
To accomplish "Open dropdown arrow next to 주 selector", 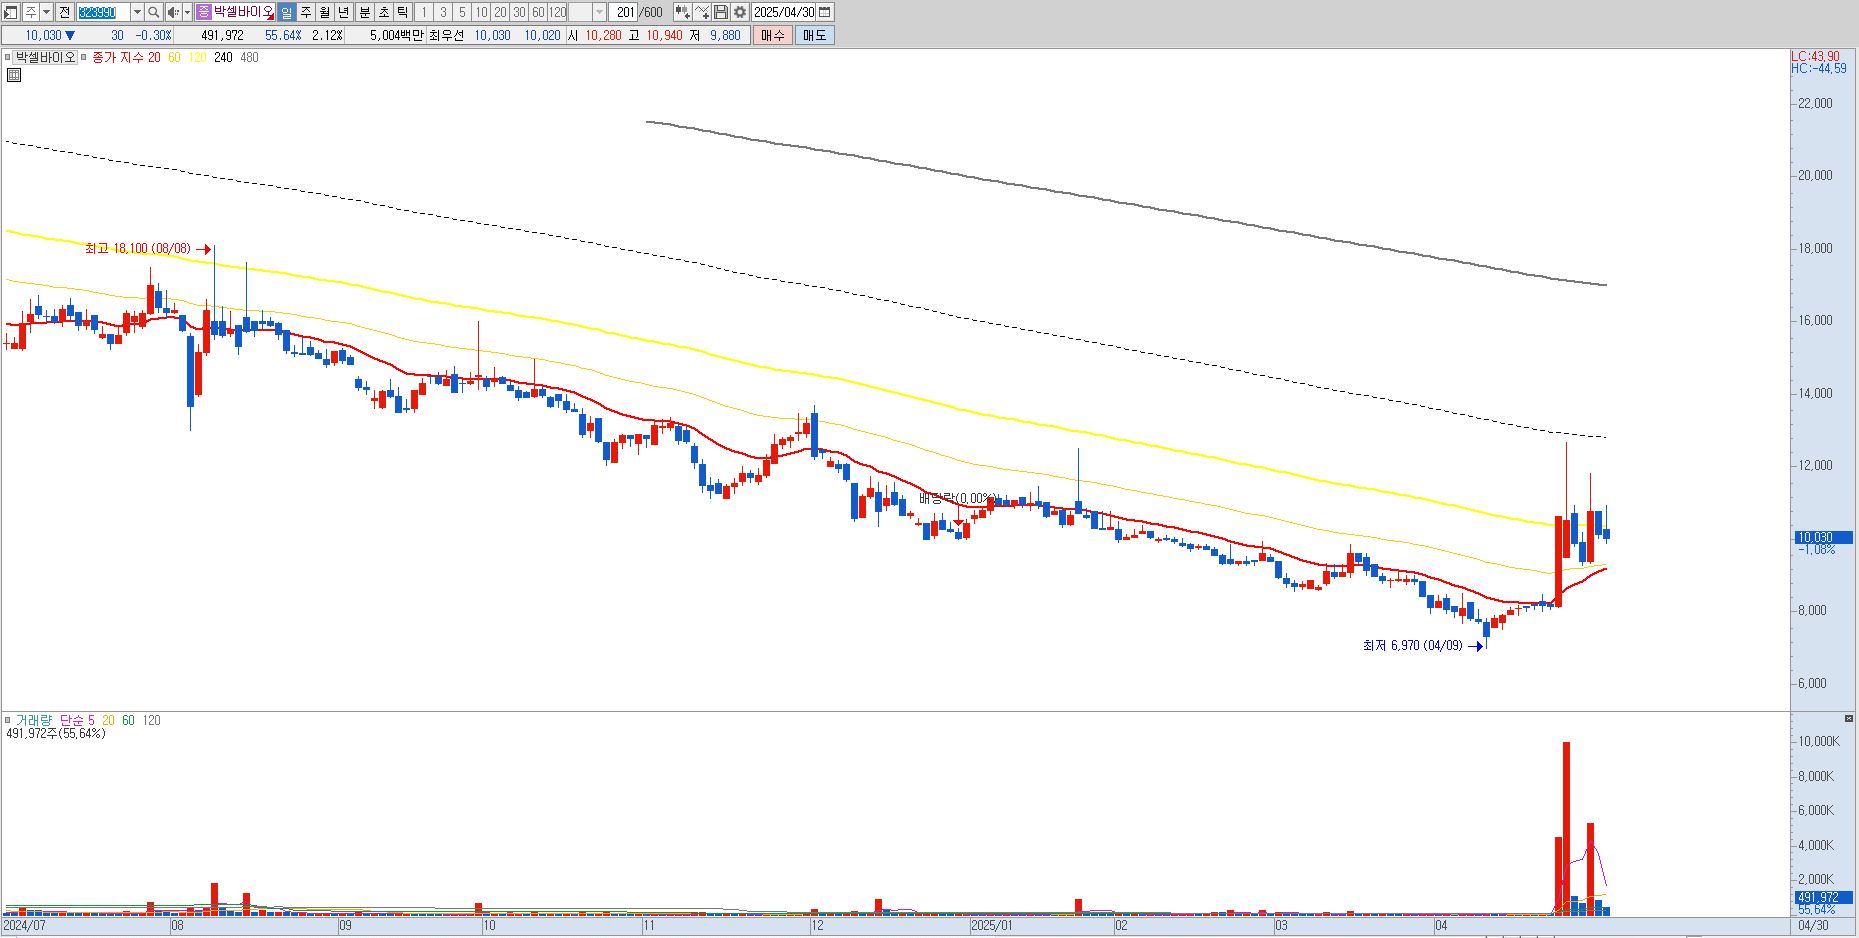I will tap(46, 12).
